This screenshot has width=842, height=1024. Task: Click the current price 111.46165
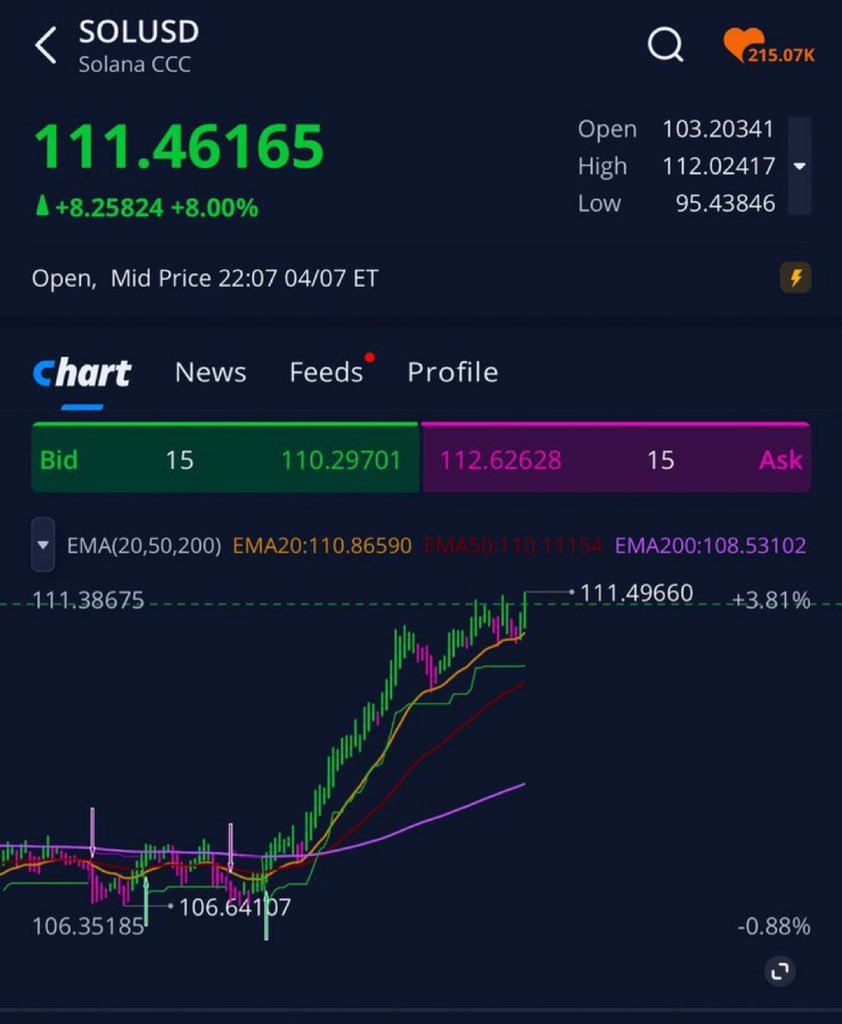(x=178, y=146)
